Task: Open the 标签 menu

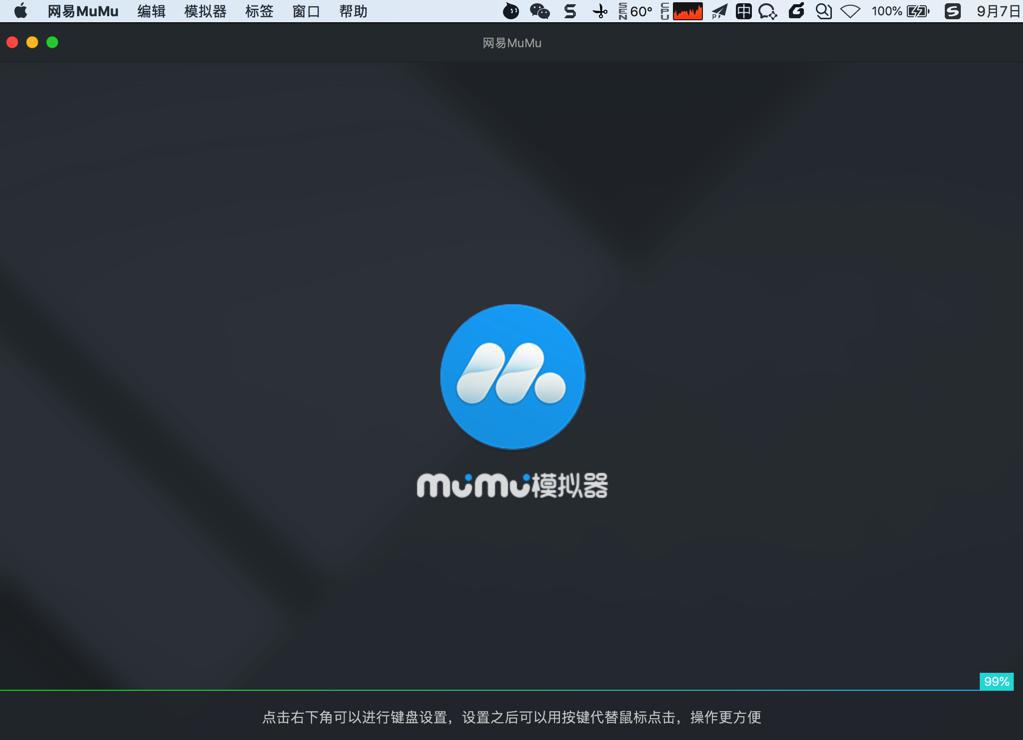Action: [x=259, y=11]
